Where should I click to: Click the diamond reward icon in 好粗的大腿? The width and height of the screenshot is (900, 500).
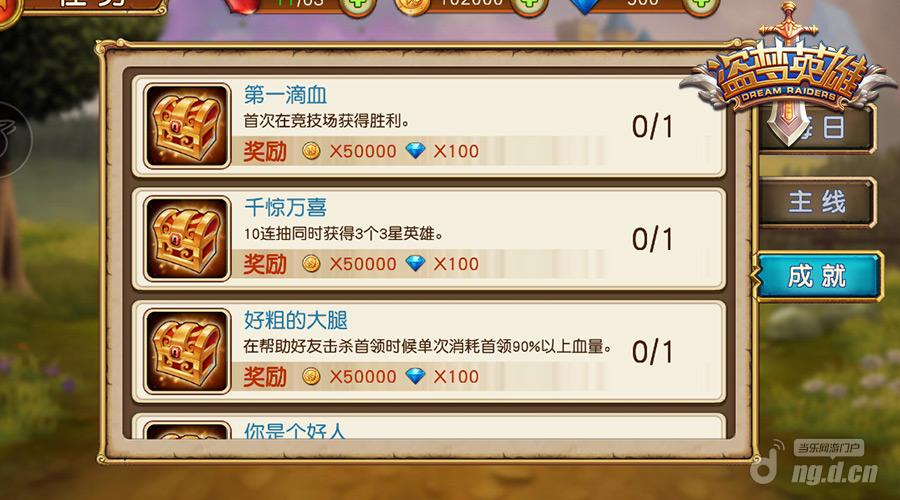click(415, 376)
